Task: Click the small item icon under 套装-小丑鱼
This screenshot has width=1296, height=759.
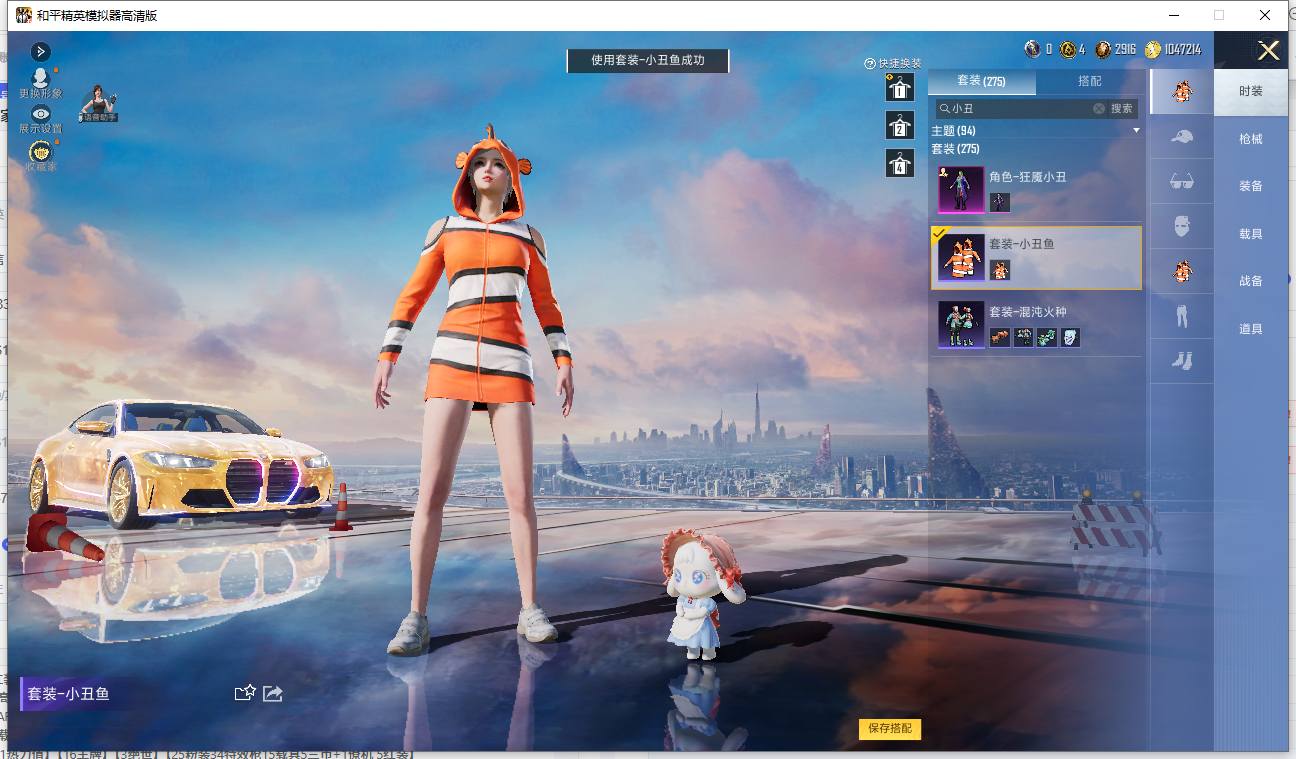Action: point(1000,270)
